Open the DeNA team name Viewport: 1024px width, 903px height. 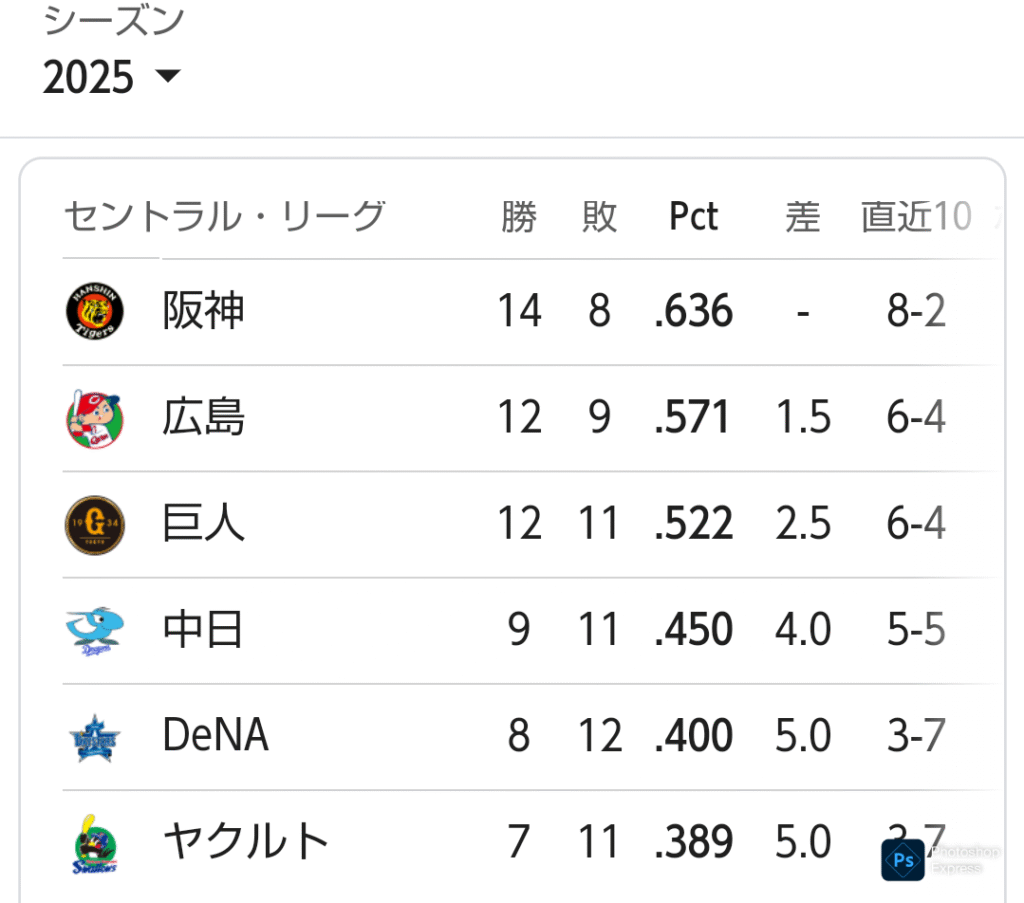tap(216, 735)
